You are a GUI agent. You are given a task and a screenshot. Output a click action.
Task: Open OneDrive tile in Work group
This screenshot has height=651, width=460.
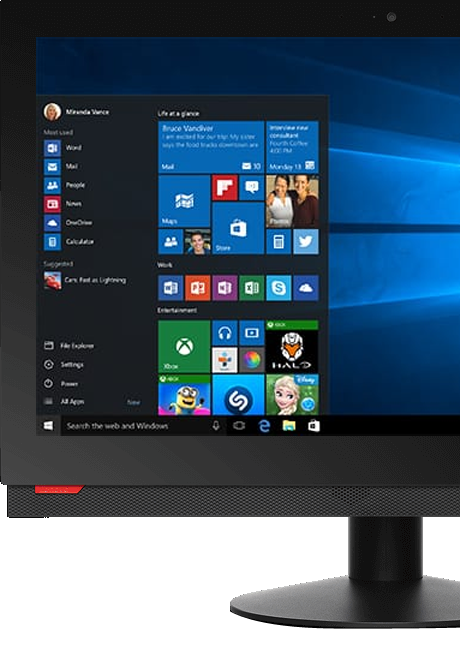(306, 287)
